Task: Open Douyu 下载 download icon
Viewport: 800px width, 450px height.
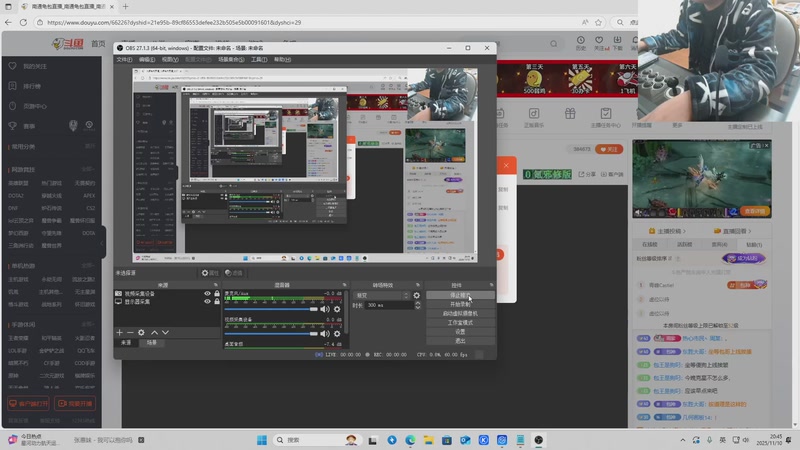Action: tap(617, 43)
